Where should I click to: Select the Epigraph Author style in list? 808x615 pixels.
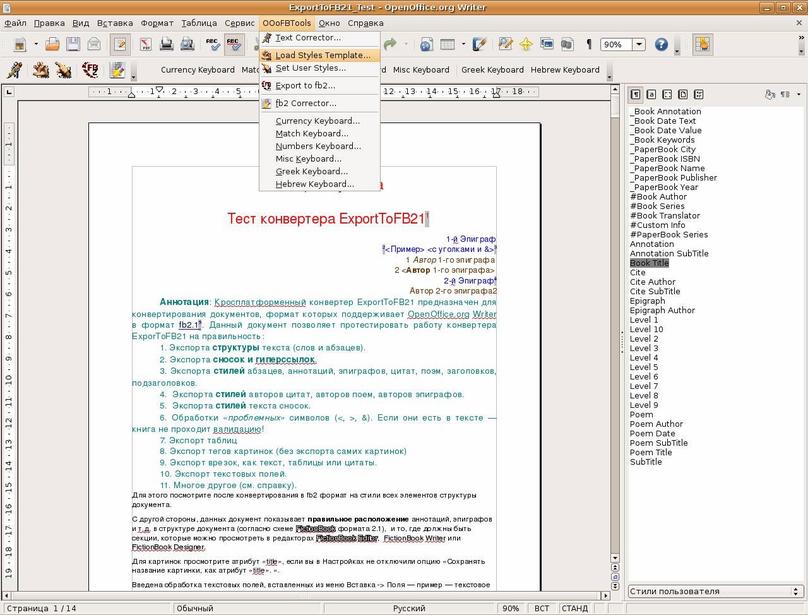662,310
